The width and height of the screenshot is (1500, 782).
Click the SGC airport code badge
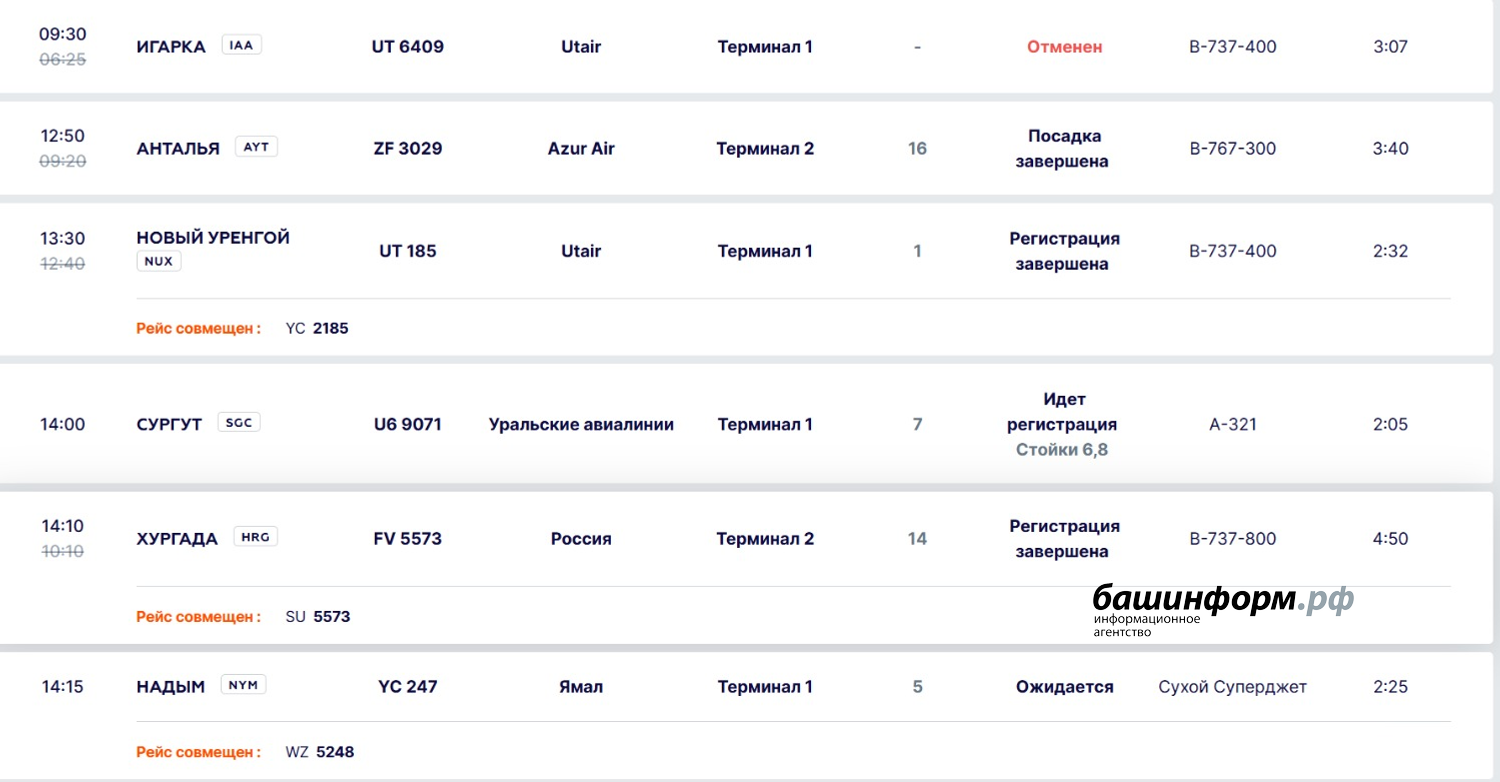tap(239, 423)
